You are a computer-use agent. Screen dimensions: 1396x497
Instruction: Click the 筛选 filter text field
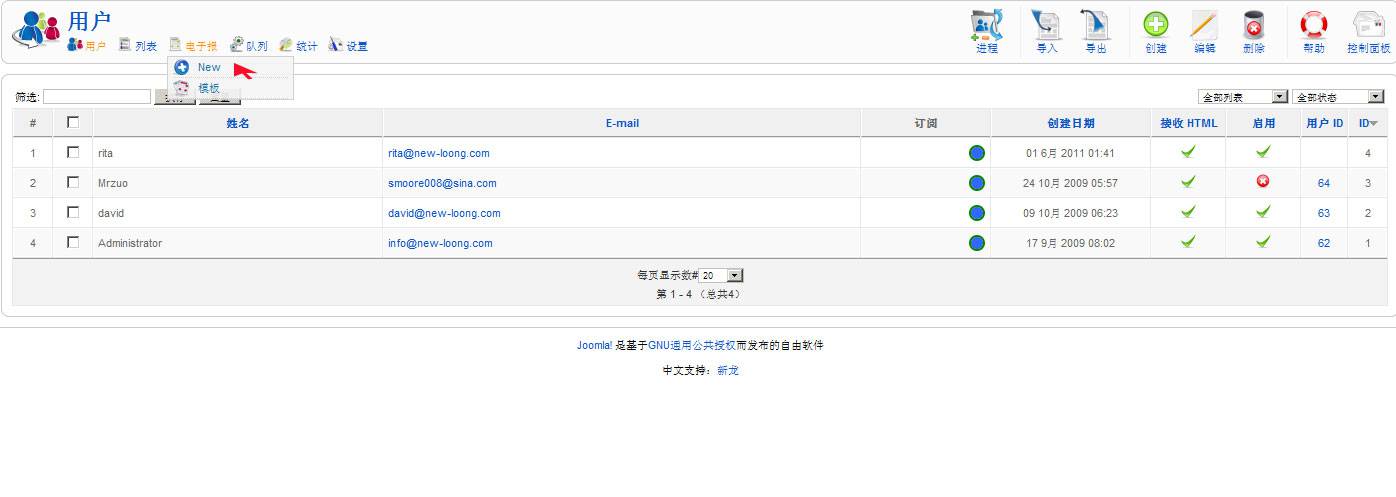click(97, 97)
